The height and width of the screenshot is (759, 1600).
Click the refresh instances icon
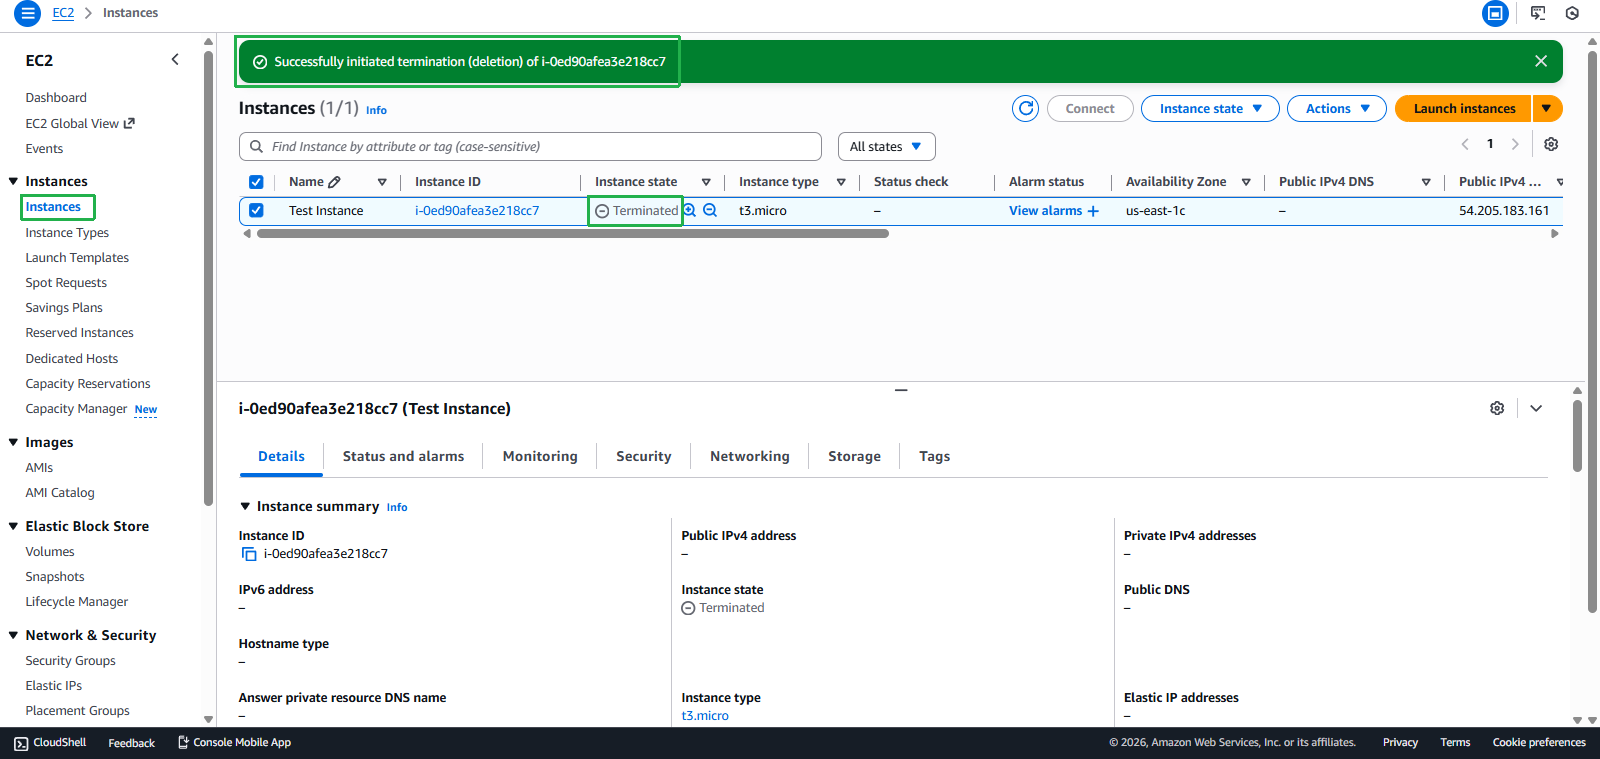point(1025,108)
